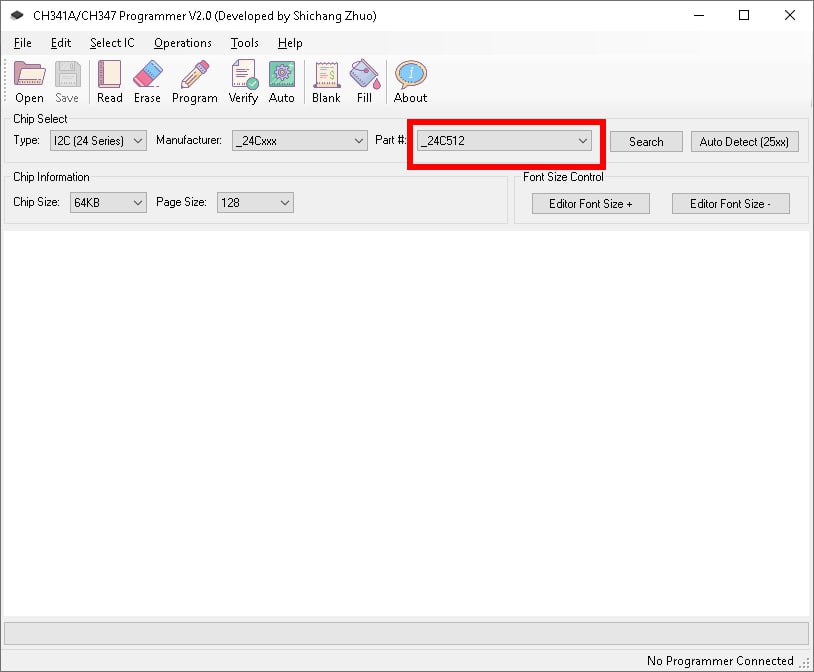Click the No Programmer Connected status text
This screenshot has width=814, height=672.
[x=720, y=661]
